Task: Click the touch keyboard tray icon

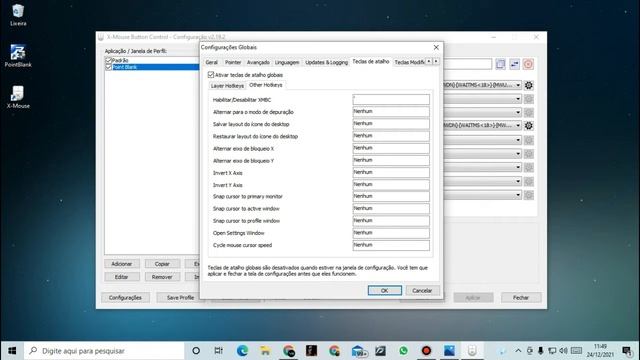Action: tap(576, 351)
